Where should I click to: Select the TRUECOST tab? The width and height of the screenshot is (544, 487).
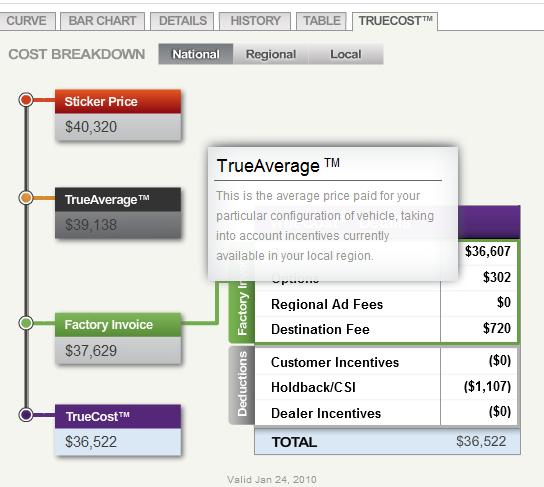395,21
